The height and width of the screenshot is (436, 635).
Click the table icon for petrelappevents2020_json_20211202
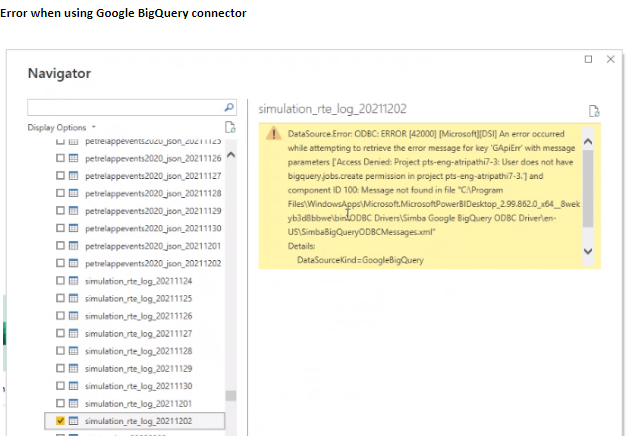click(x=73, y=263)
